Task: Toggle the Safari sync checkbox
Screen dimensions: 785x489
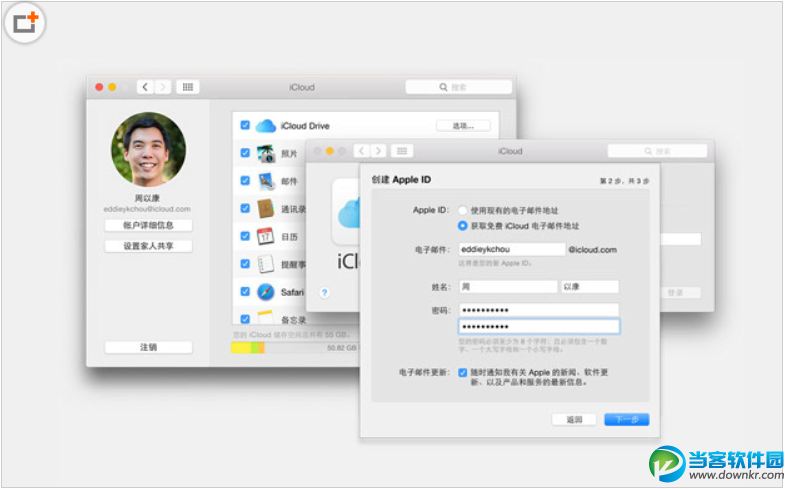Action: (245, 292)
